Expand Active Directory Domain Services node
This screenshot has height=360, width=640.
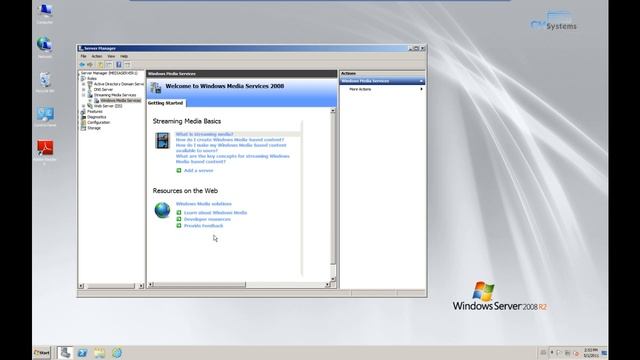click(x=84, y=84)
